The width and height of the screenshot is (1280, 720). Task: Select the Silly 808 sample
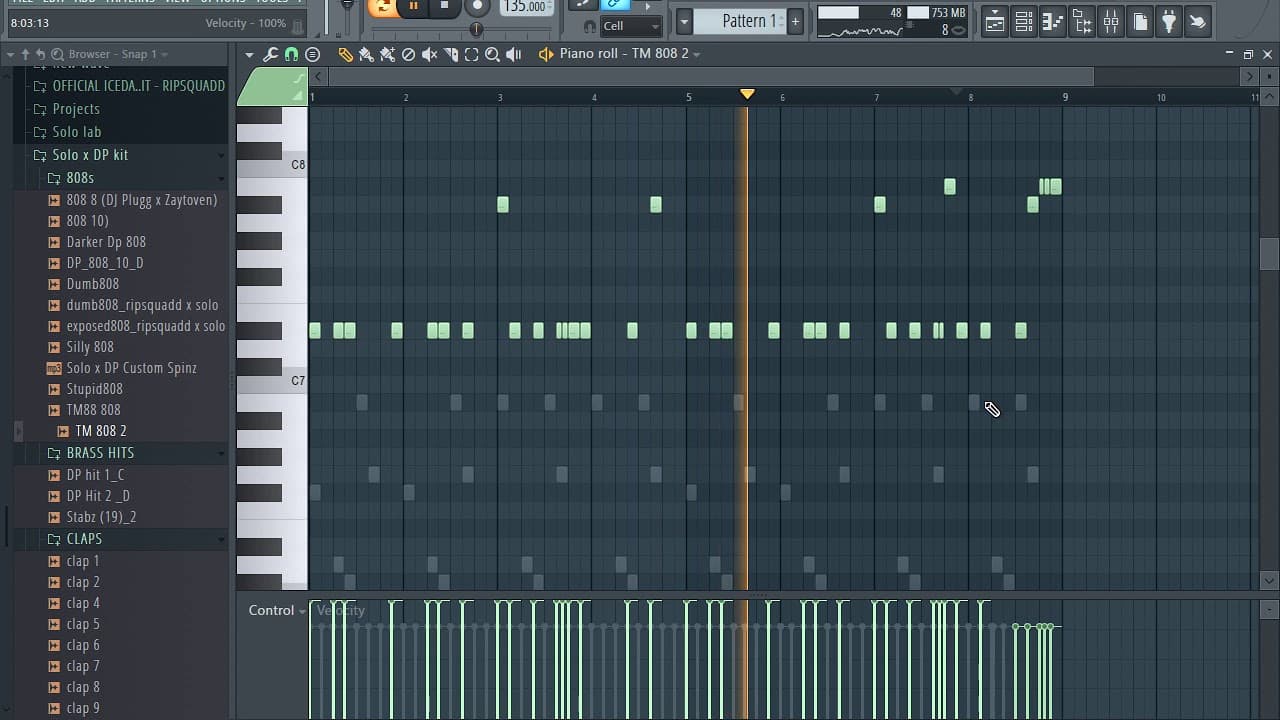90,347
